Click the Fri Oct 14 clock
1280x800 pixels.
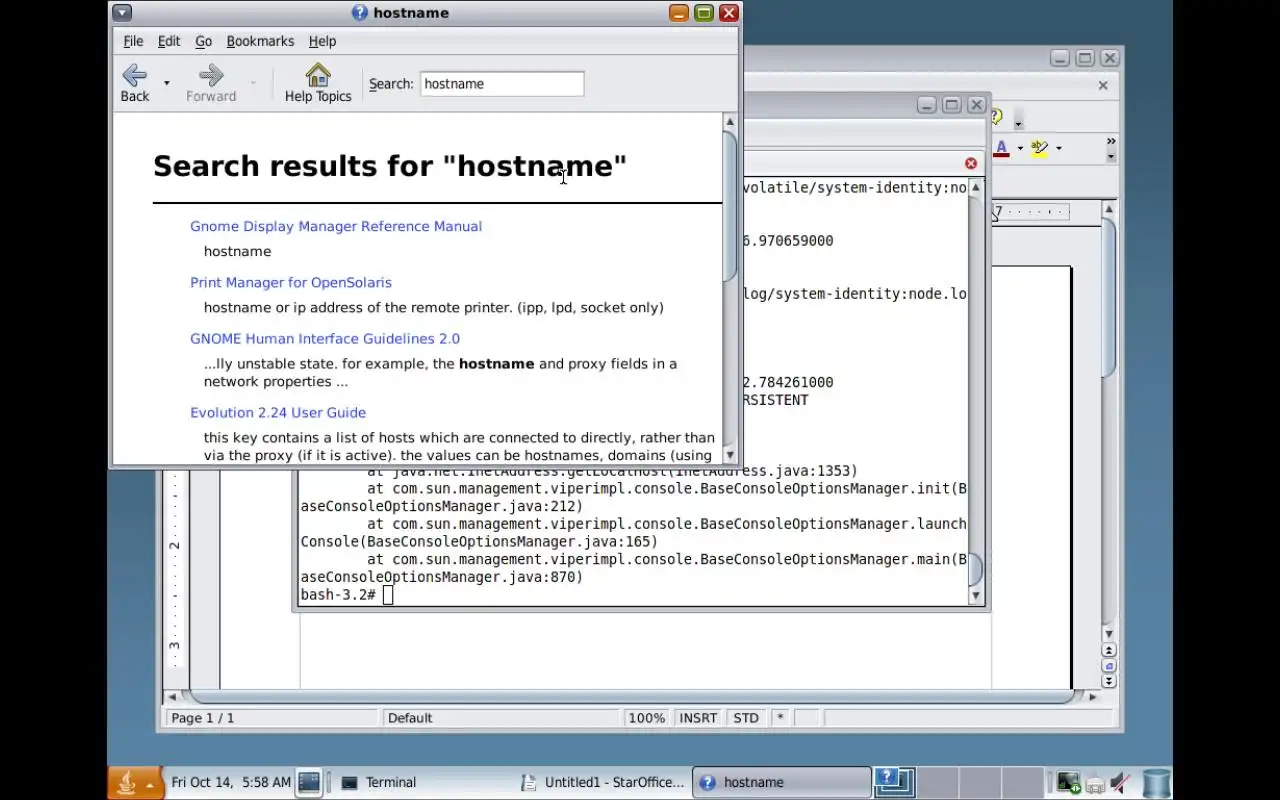tap(231, 782)
